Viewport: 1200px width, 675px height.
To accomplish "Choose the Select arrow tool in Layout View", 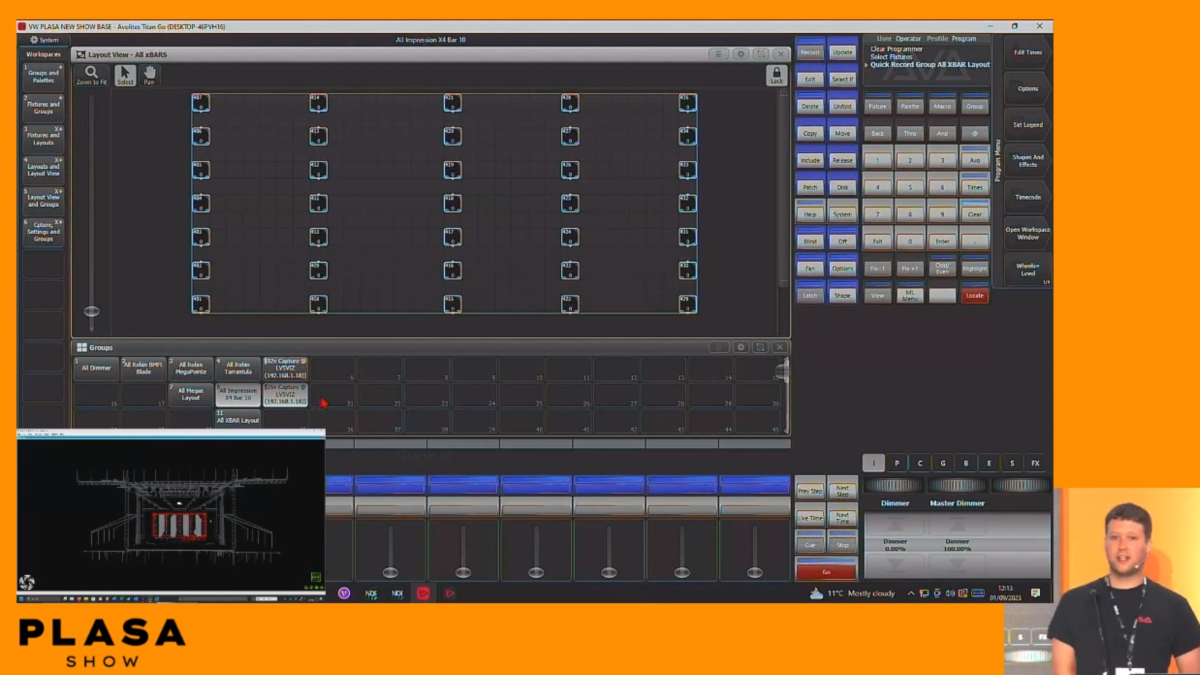I will [125, 75].
